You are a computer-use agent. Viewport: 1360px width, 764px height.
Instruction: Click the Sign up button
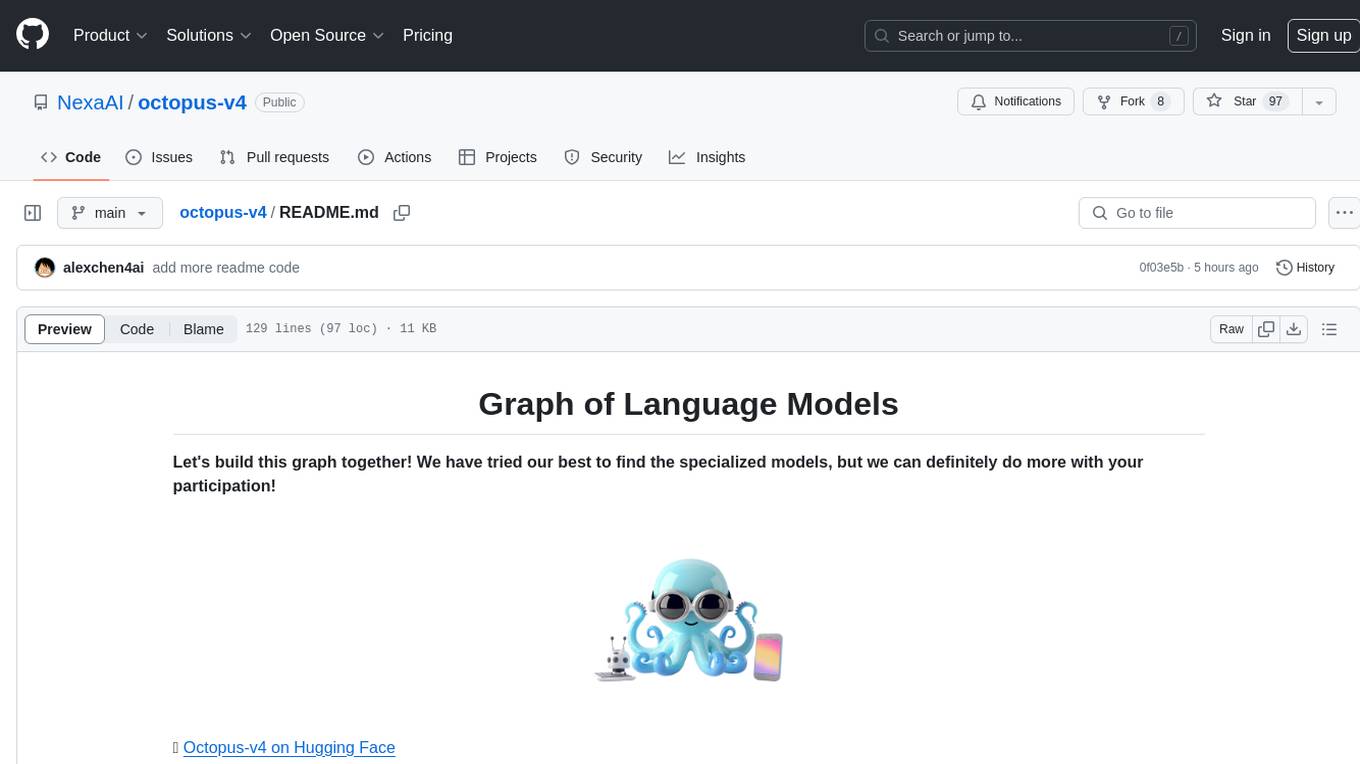click(x=1323, y=35)
